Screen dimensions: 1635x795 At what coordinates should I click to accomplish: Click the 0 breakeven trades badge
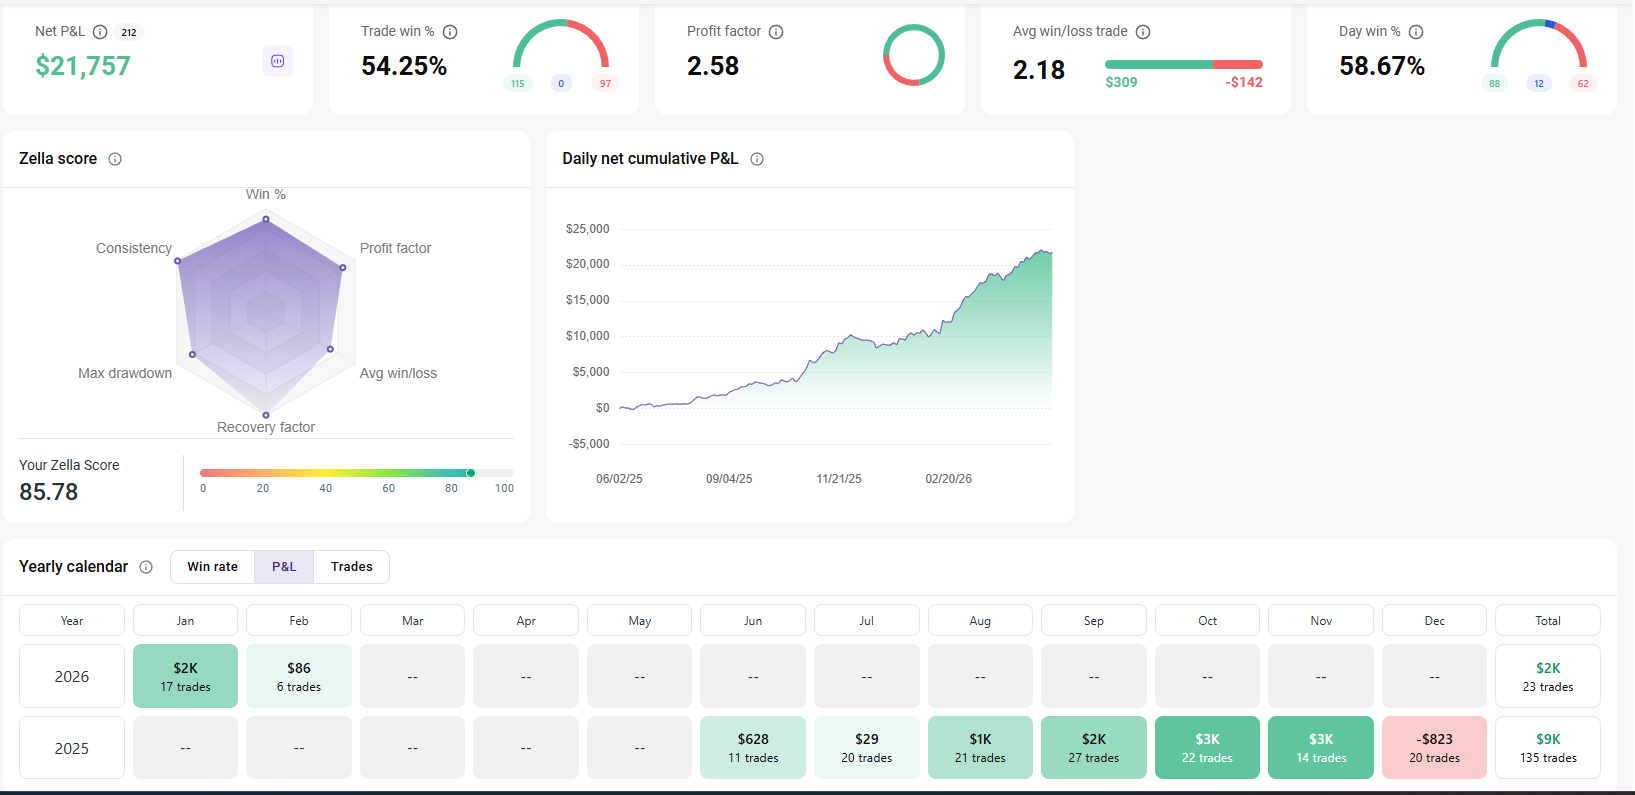(x=561, y=84)
